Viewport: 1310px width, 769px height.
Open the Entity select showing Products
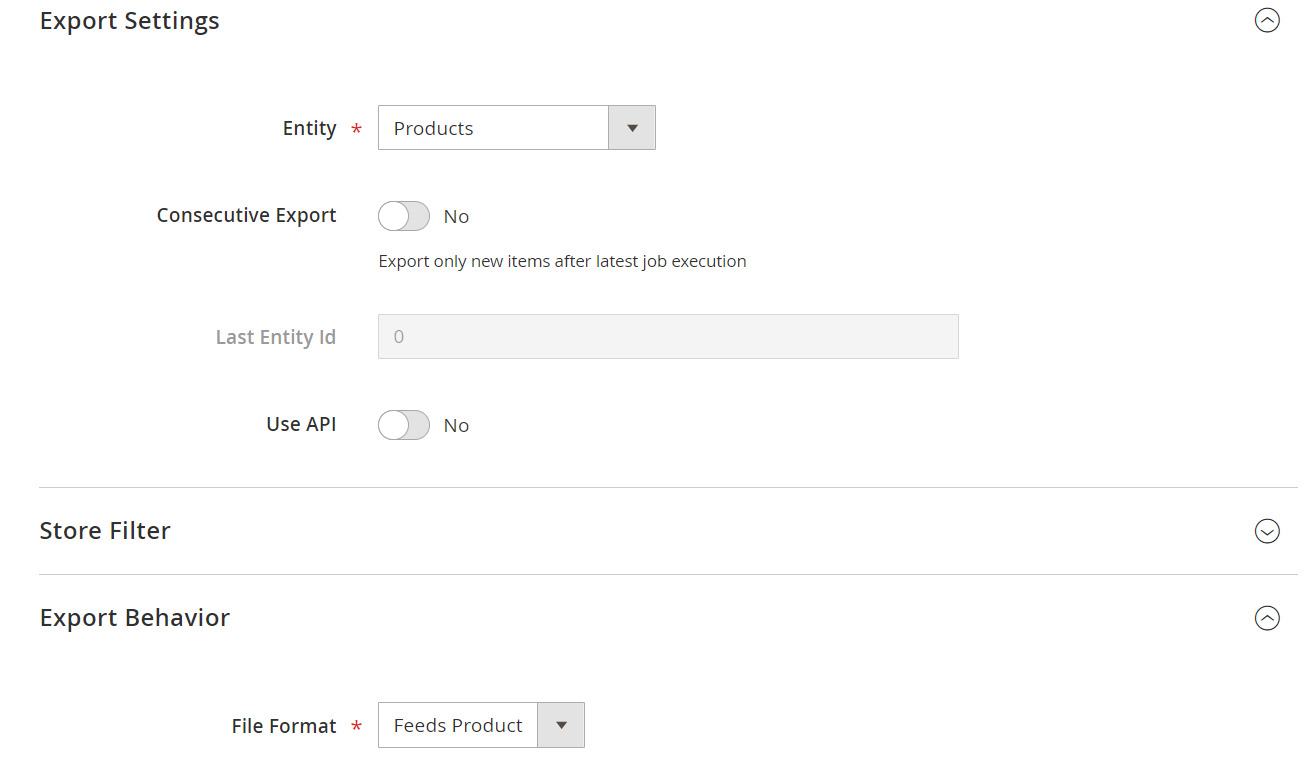click(x=493, y=128)
